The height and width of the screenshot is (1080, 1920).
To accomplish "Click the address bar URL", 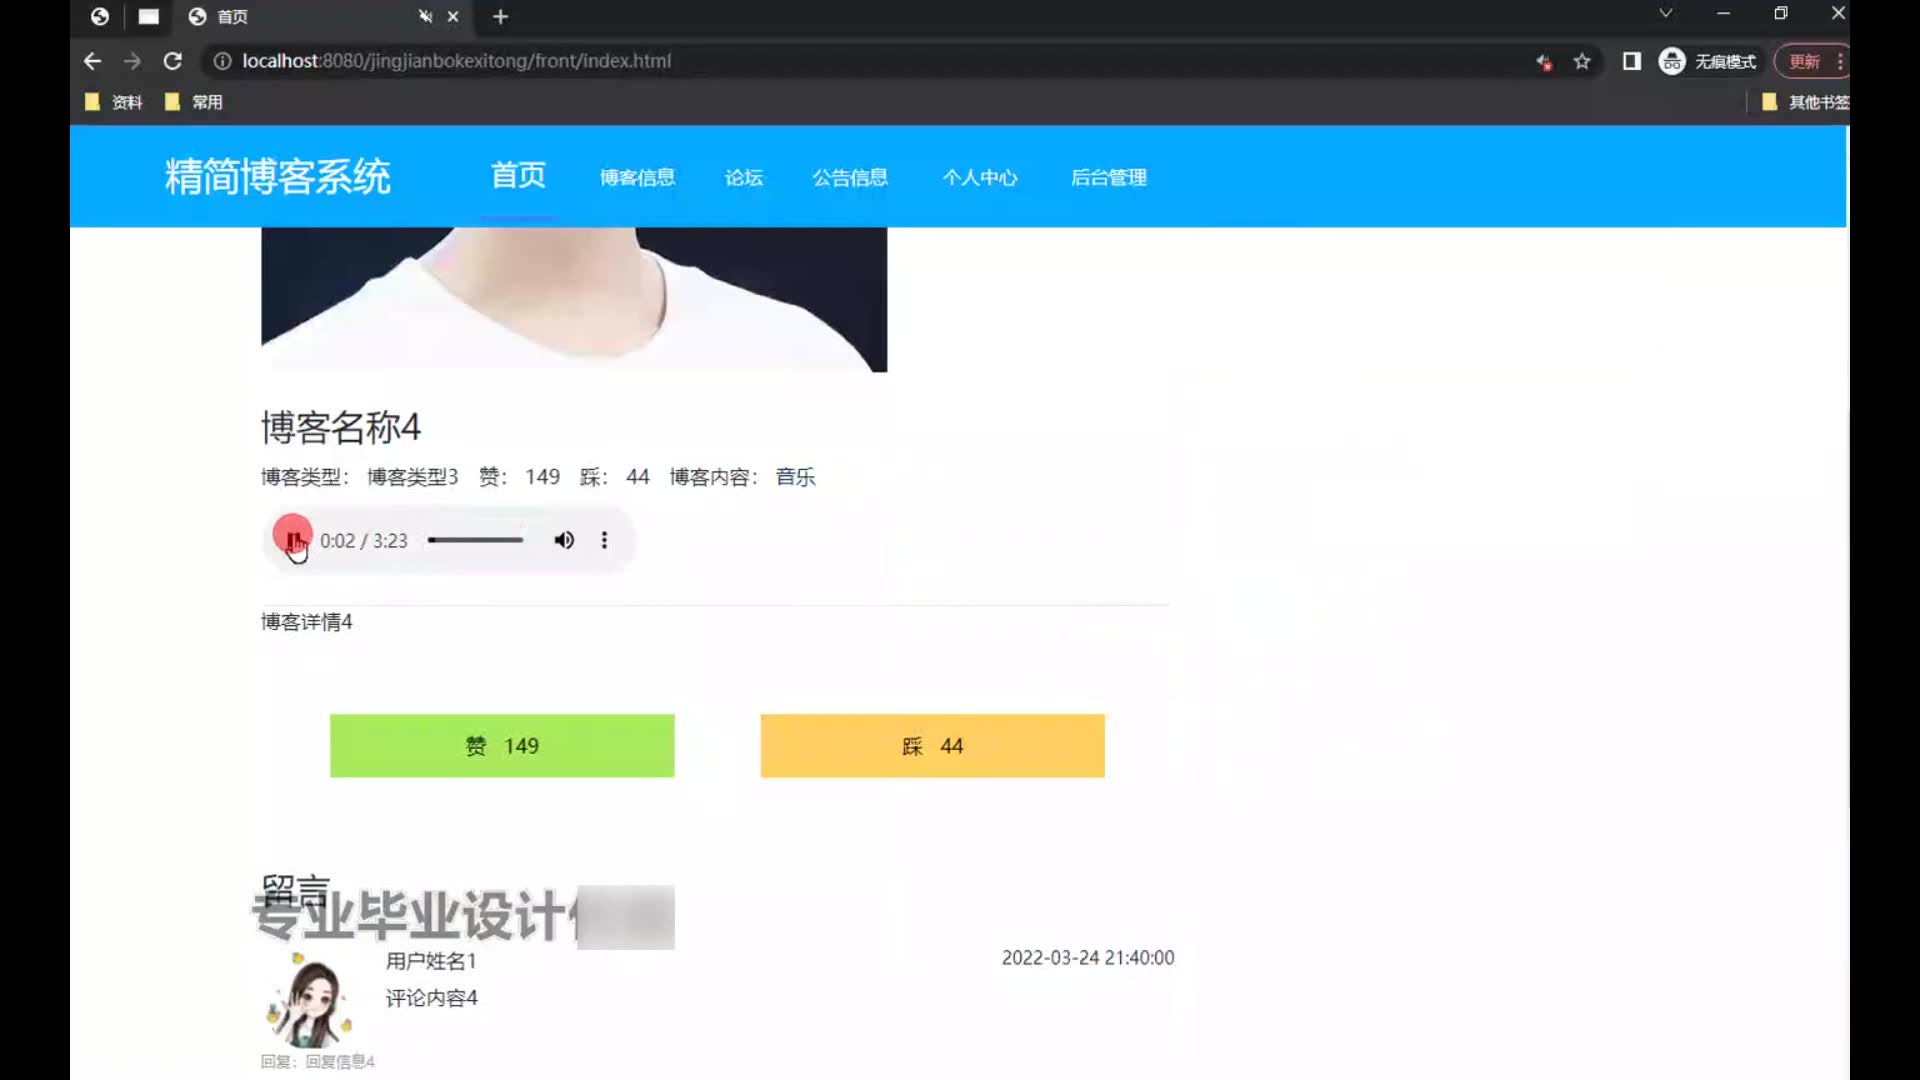I will point(456,61).
